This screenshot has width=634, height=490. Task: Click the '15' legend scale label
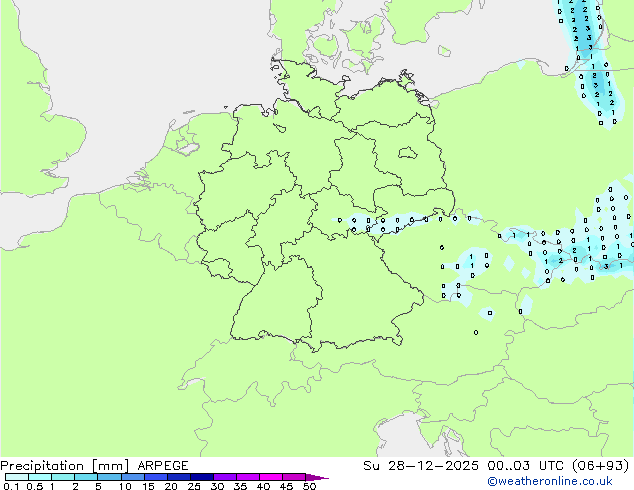pyautogui.click(x=148, y=486)
